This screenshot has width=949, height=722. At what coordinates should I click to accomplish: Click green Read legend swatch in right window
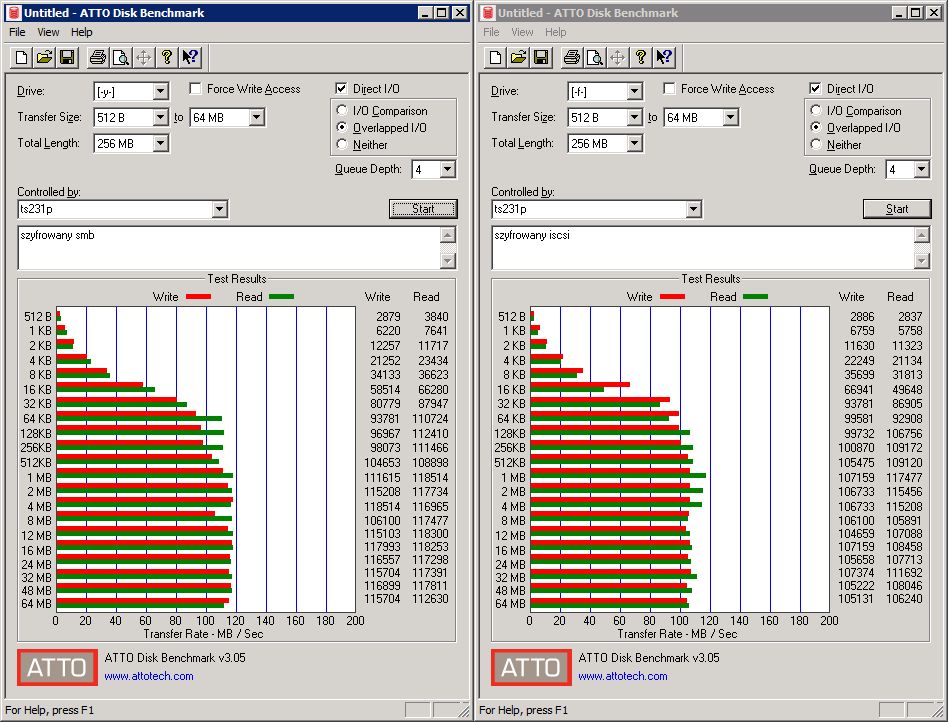click(755, 297)
